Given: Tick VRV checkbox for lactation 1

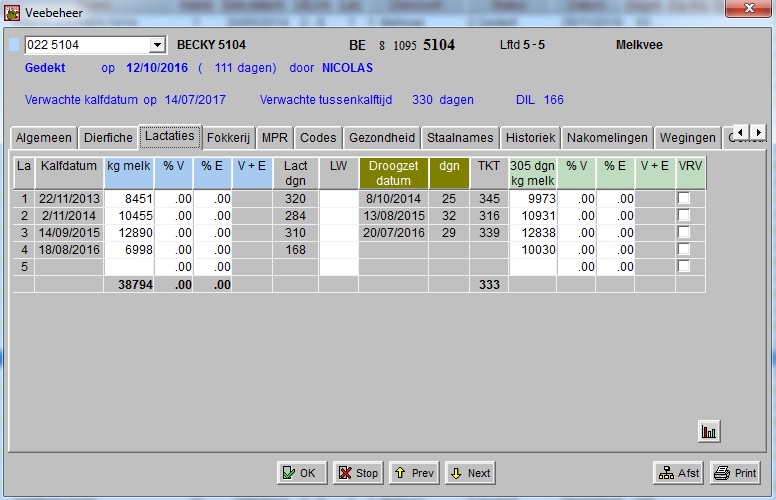Looking at the screenshot, I should [x=684, y=199].
